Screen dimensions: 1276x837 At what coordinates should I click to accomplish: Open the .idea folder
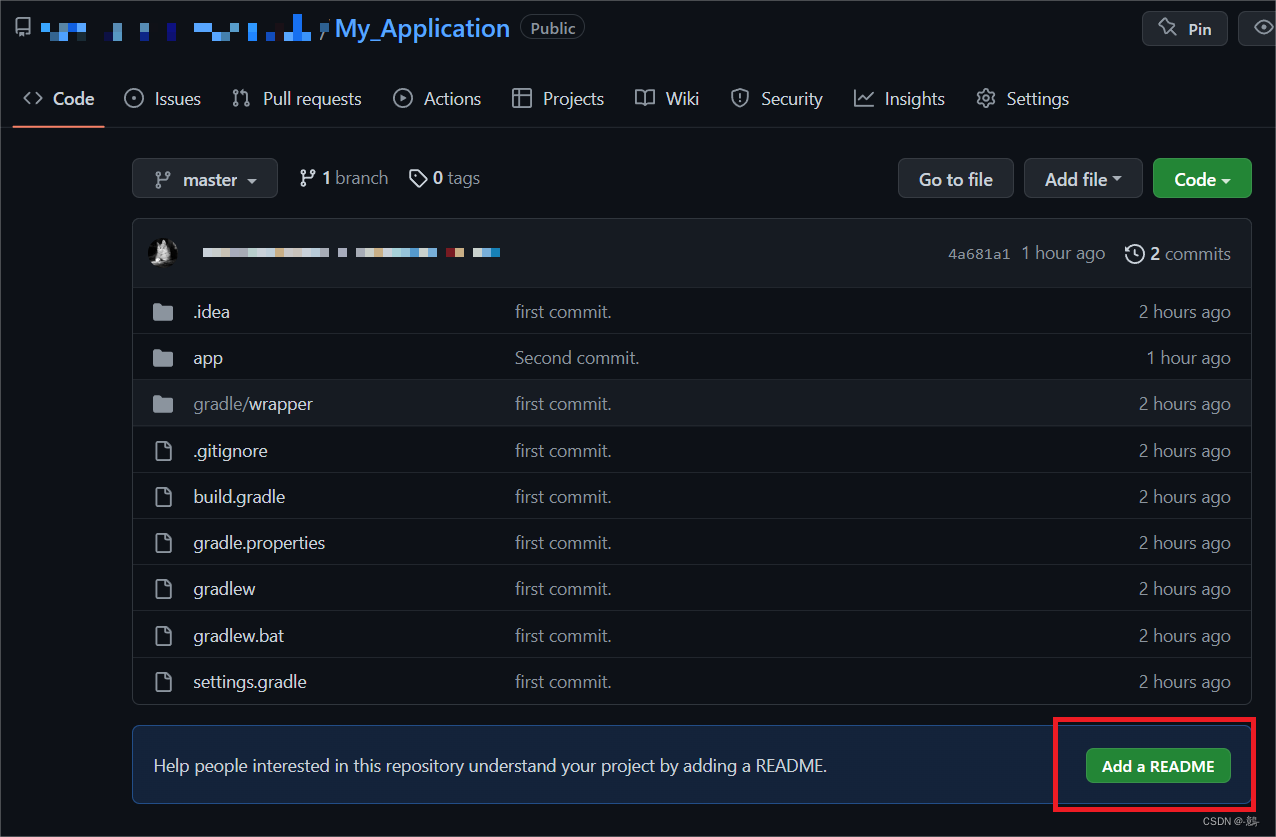pyautogui.click(x=211, y=312)
